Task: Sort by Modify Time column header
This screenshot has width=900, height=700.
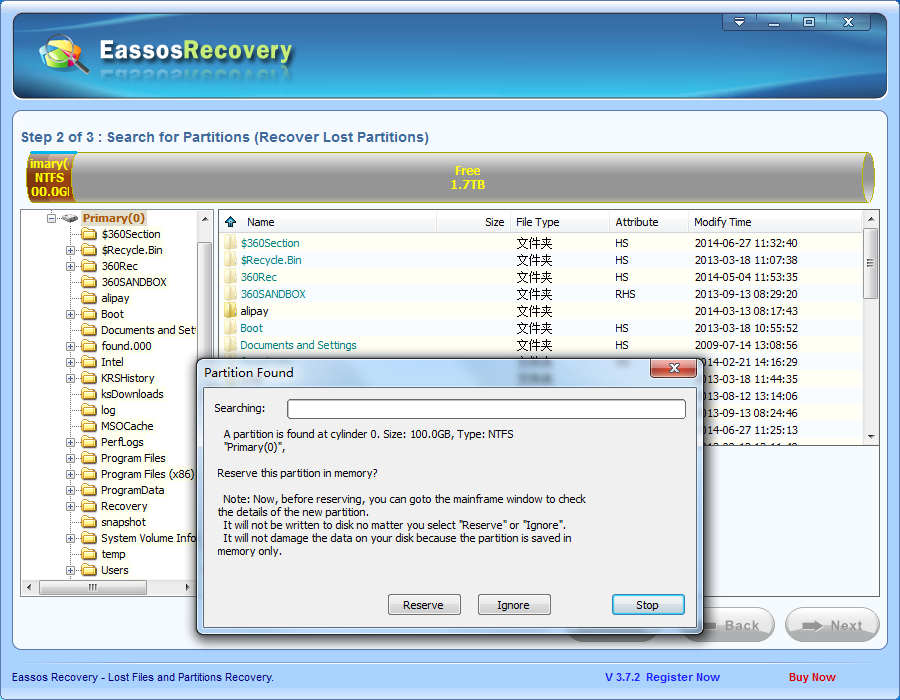Action: pos(775,222)
